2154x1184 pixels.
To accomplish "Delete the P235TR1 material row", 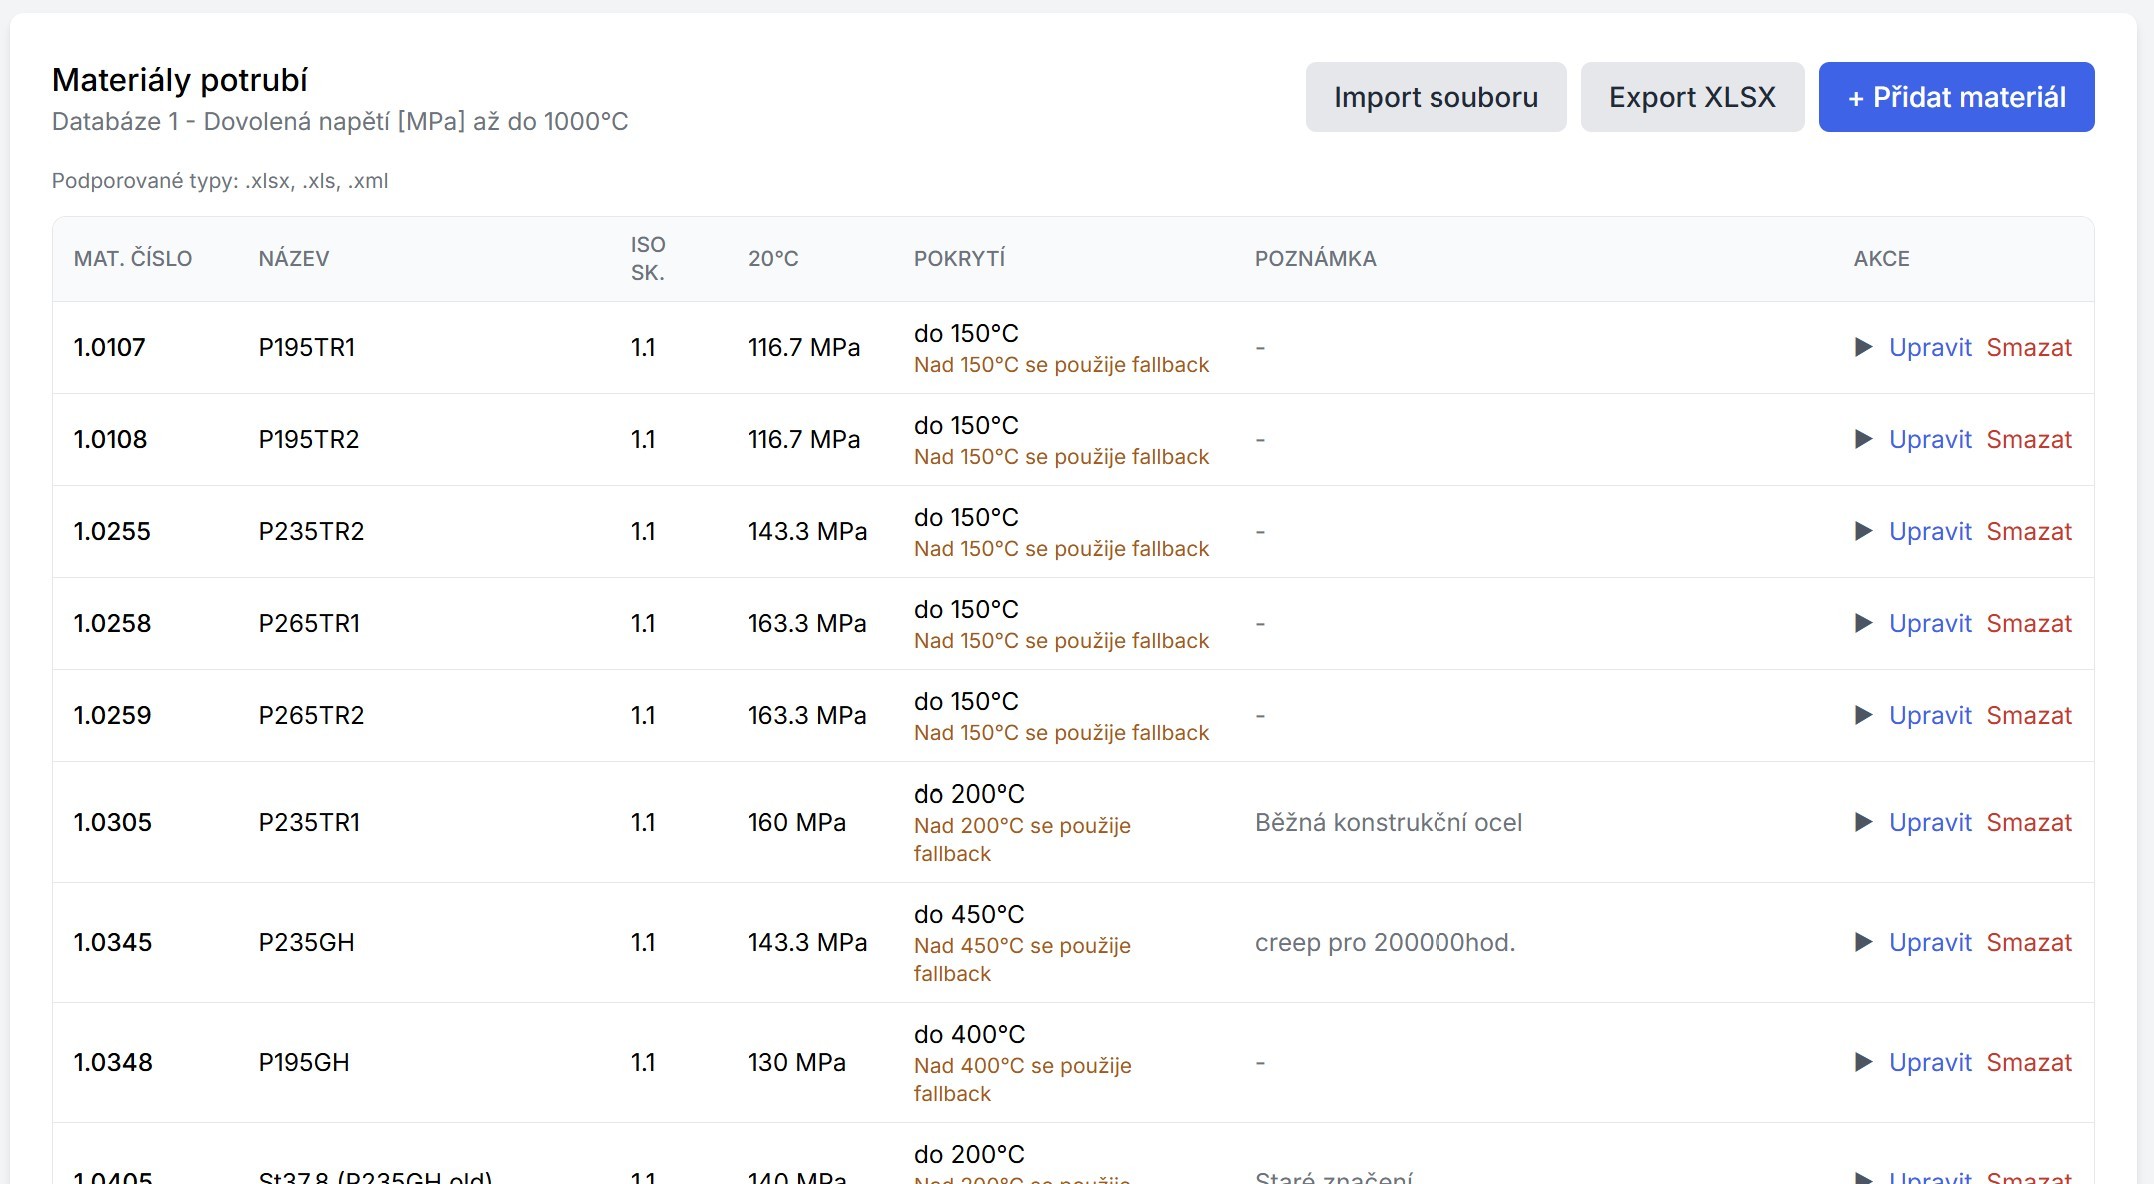I will point(2028,822).
